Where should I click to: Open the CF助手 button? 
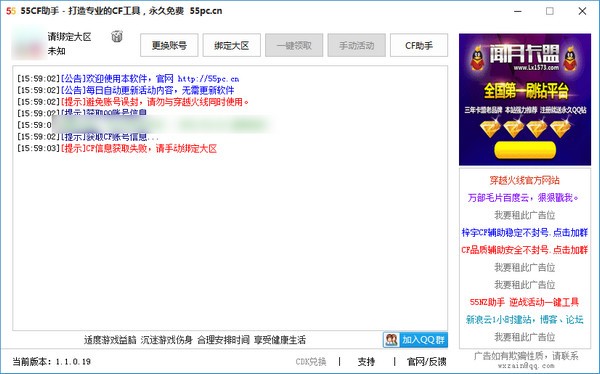[419, 45]
